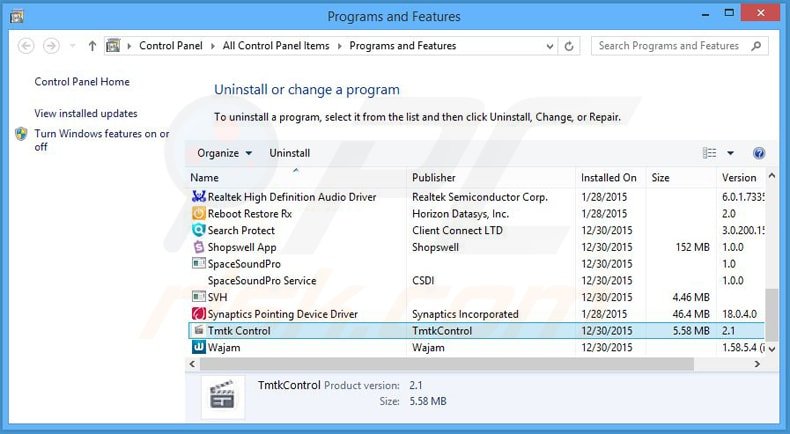Click the search magnifier icon
Image resolution: width=790 pixels, height=434 pixels.
pos(756,46)
